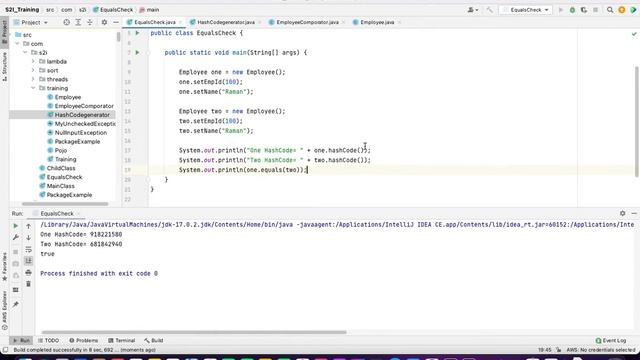Screen dimensions: 640x360
Task: Switch to EqualsCheck.java editor tab
Action: pyautogui.click(x=155, y=22)
